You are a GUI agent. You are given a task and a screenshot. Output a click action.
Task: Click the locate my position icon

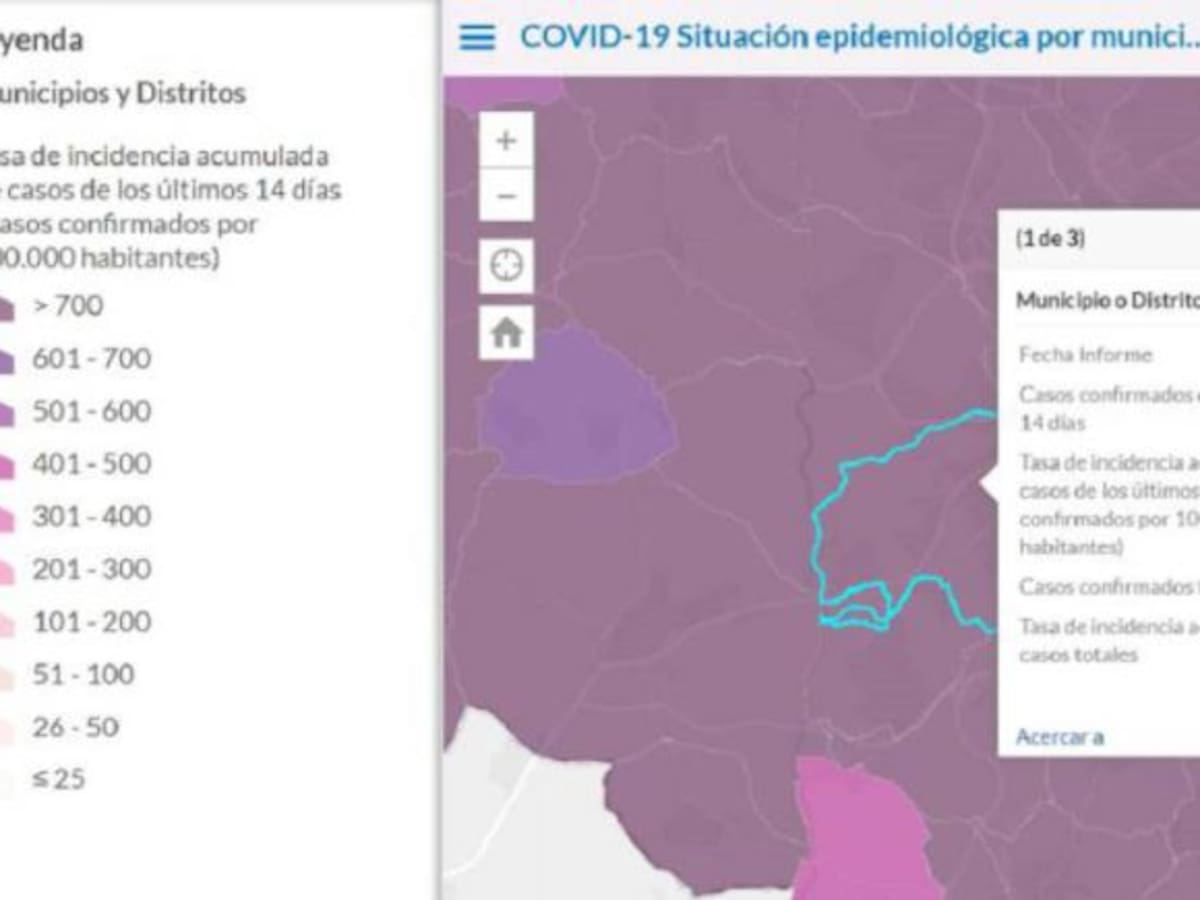[x=506, y=266]
